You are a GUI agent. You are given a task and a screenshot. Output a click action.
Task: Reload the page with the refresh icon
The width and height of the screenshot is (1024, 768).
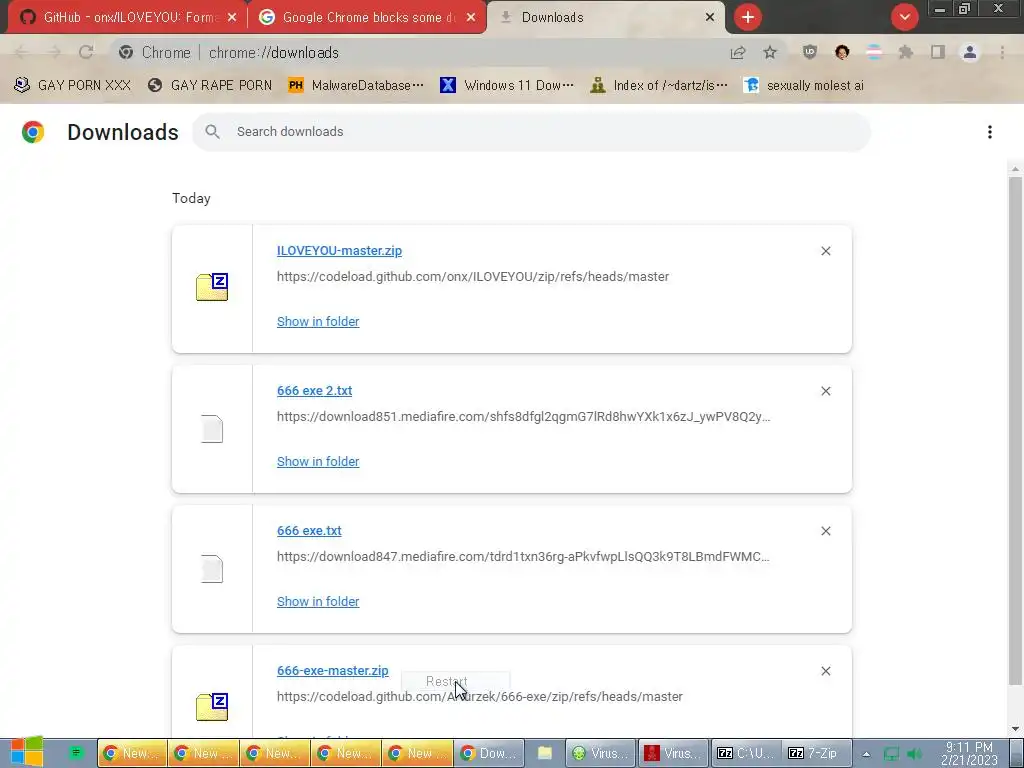pyautogui.click(x=86, y=52)
